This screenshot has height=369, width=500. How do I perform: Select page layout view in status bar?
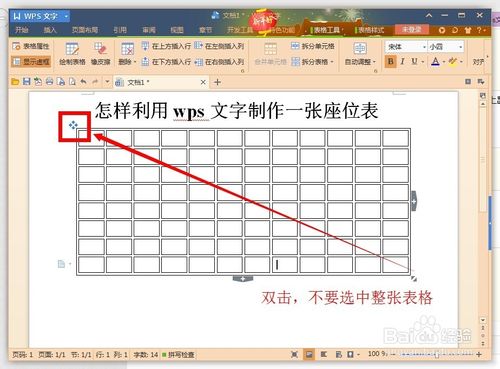309,354
